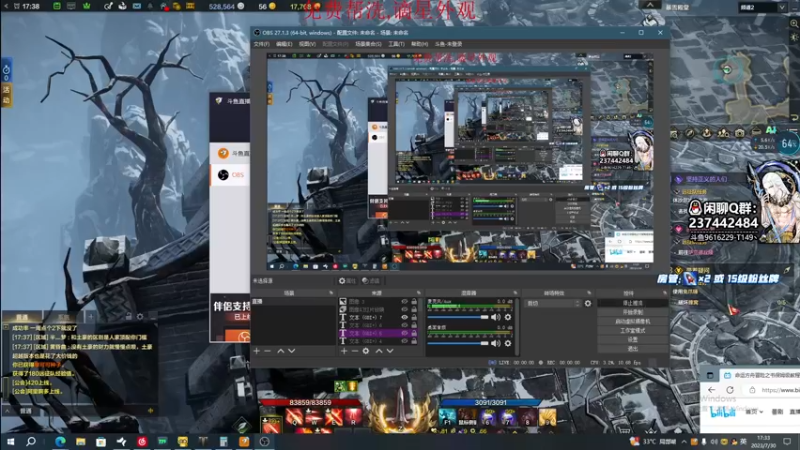Image resolution: width=800 pixels, height=450 pixels.
Task: Open scene transition properties gear
Action: [588, 303]
